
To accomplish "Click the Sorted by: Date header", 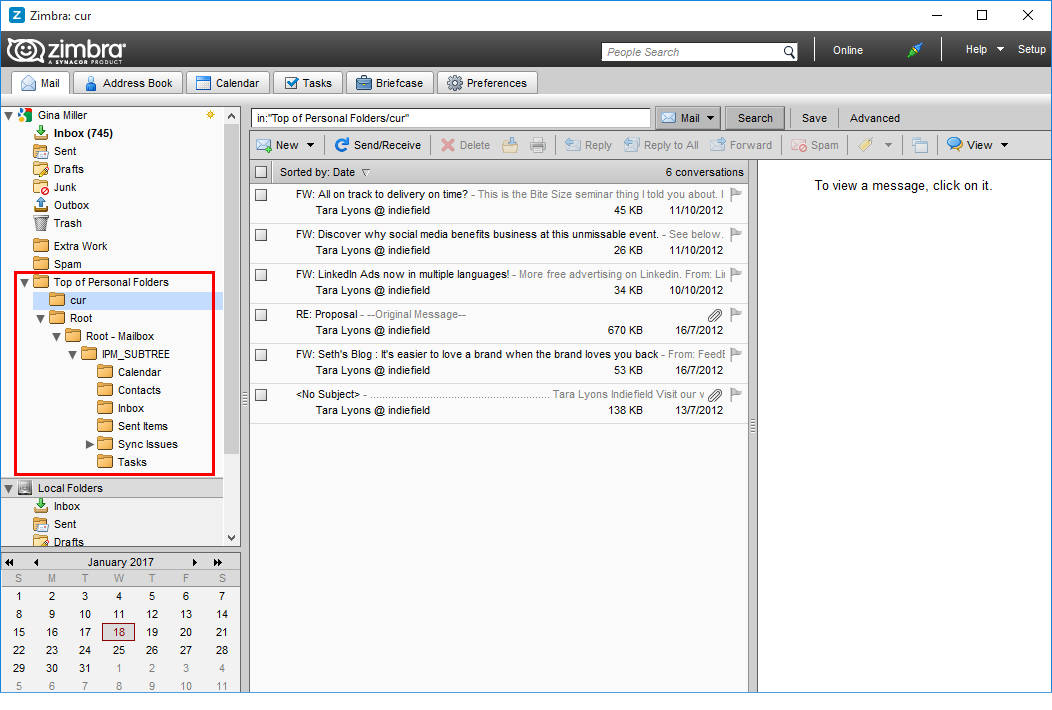I will pos(325,172).
